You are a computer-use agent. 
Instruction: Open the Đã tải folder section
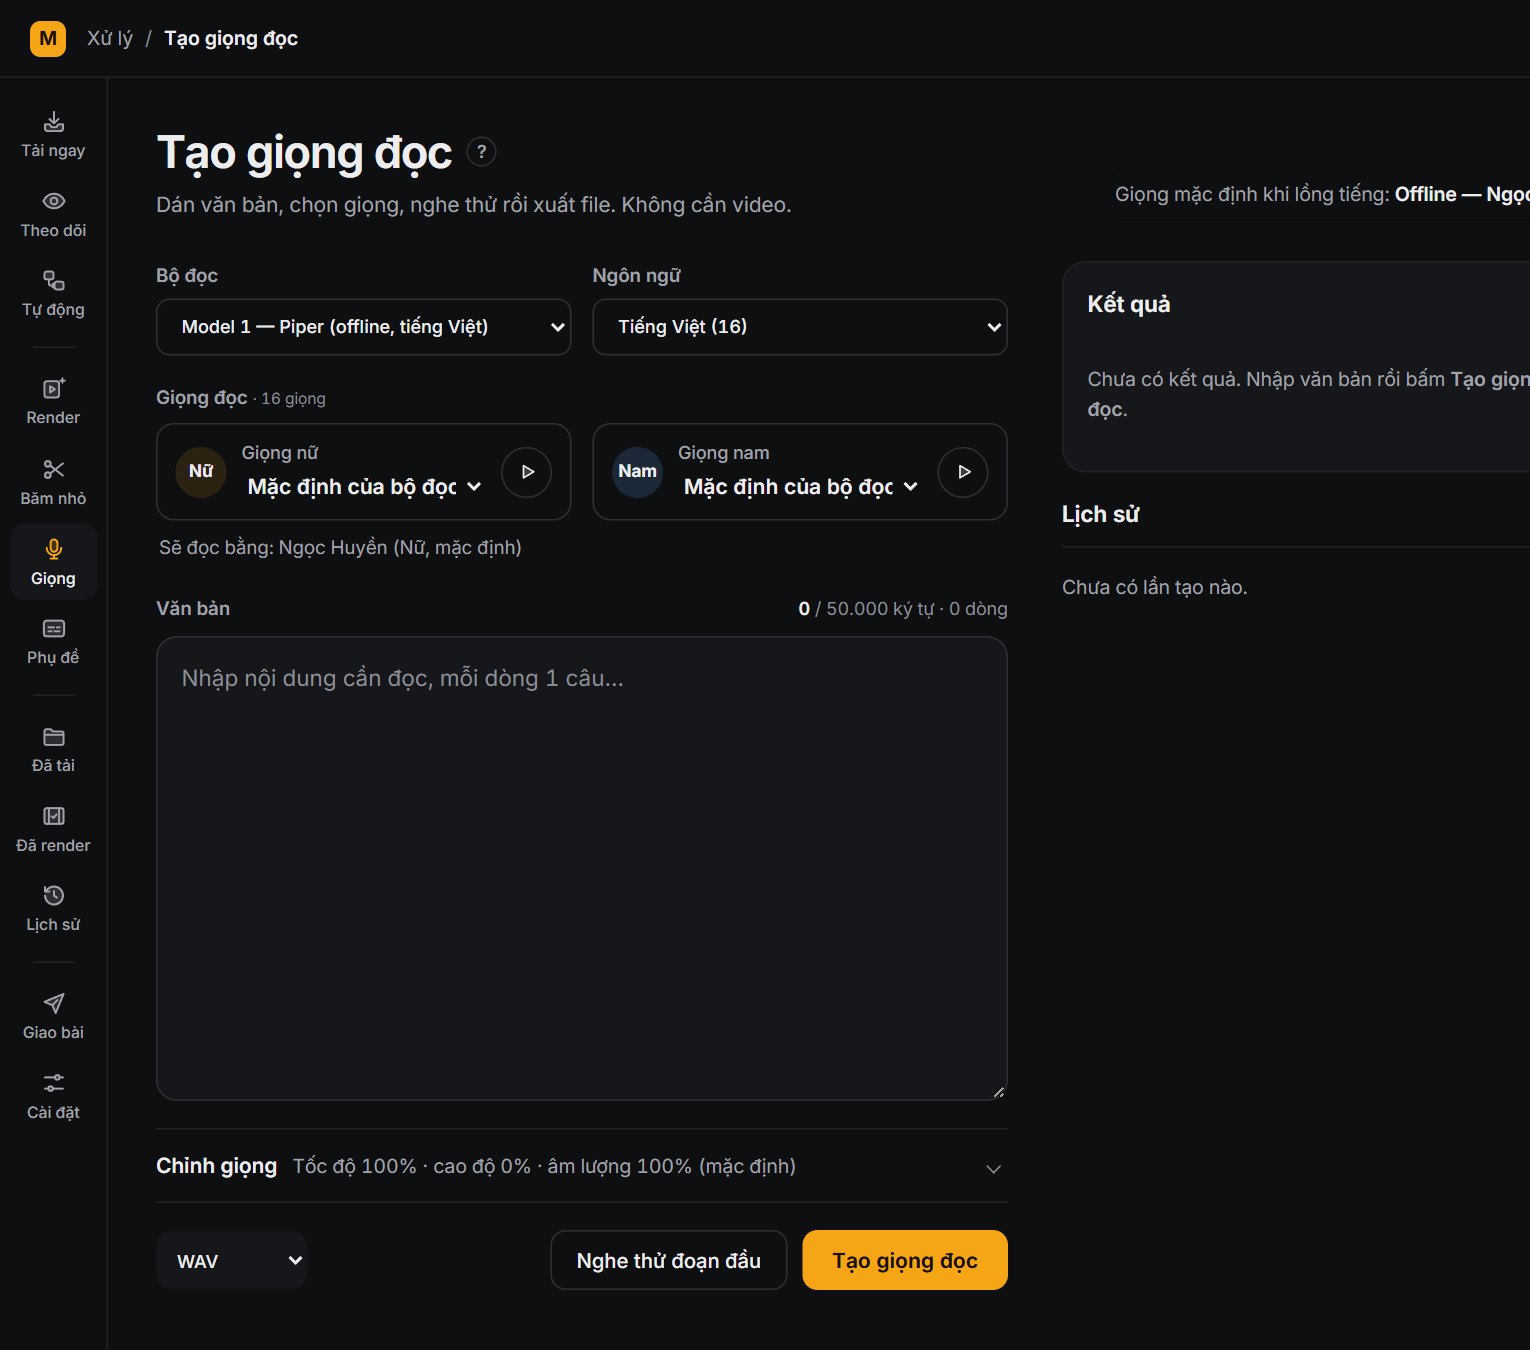tap(53, 750)
